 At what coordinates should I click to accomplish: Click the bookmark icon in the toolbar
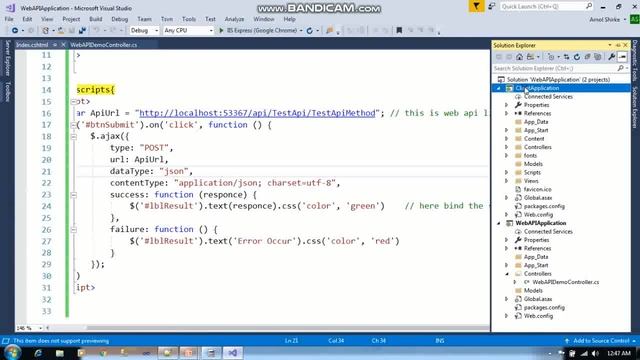pyautogui.click(x=399, y=31)
